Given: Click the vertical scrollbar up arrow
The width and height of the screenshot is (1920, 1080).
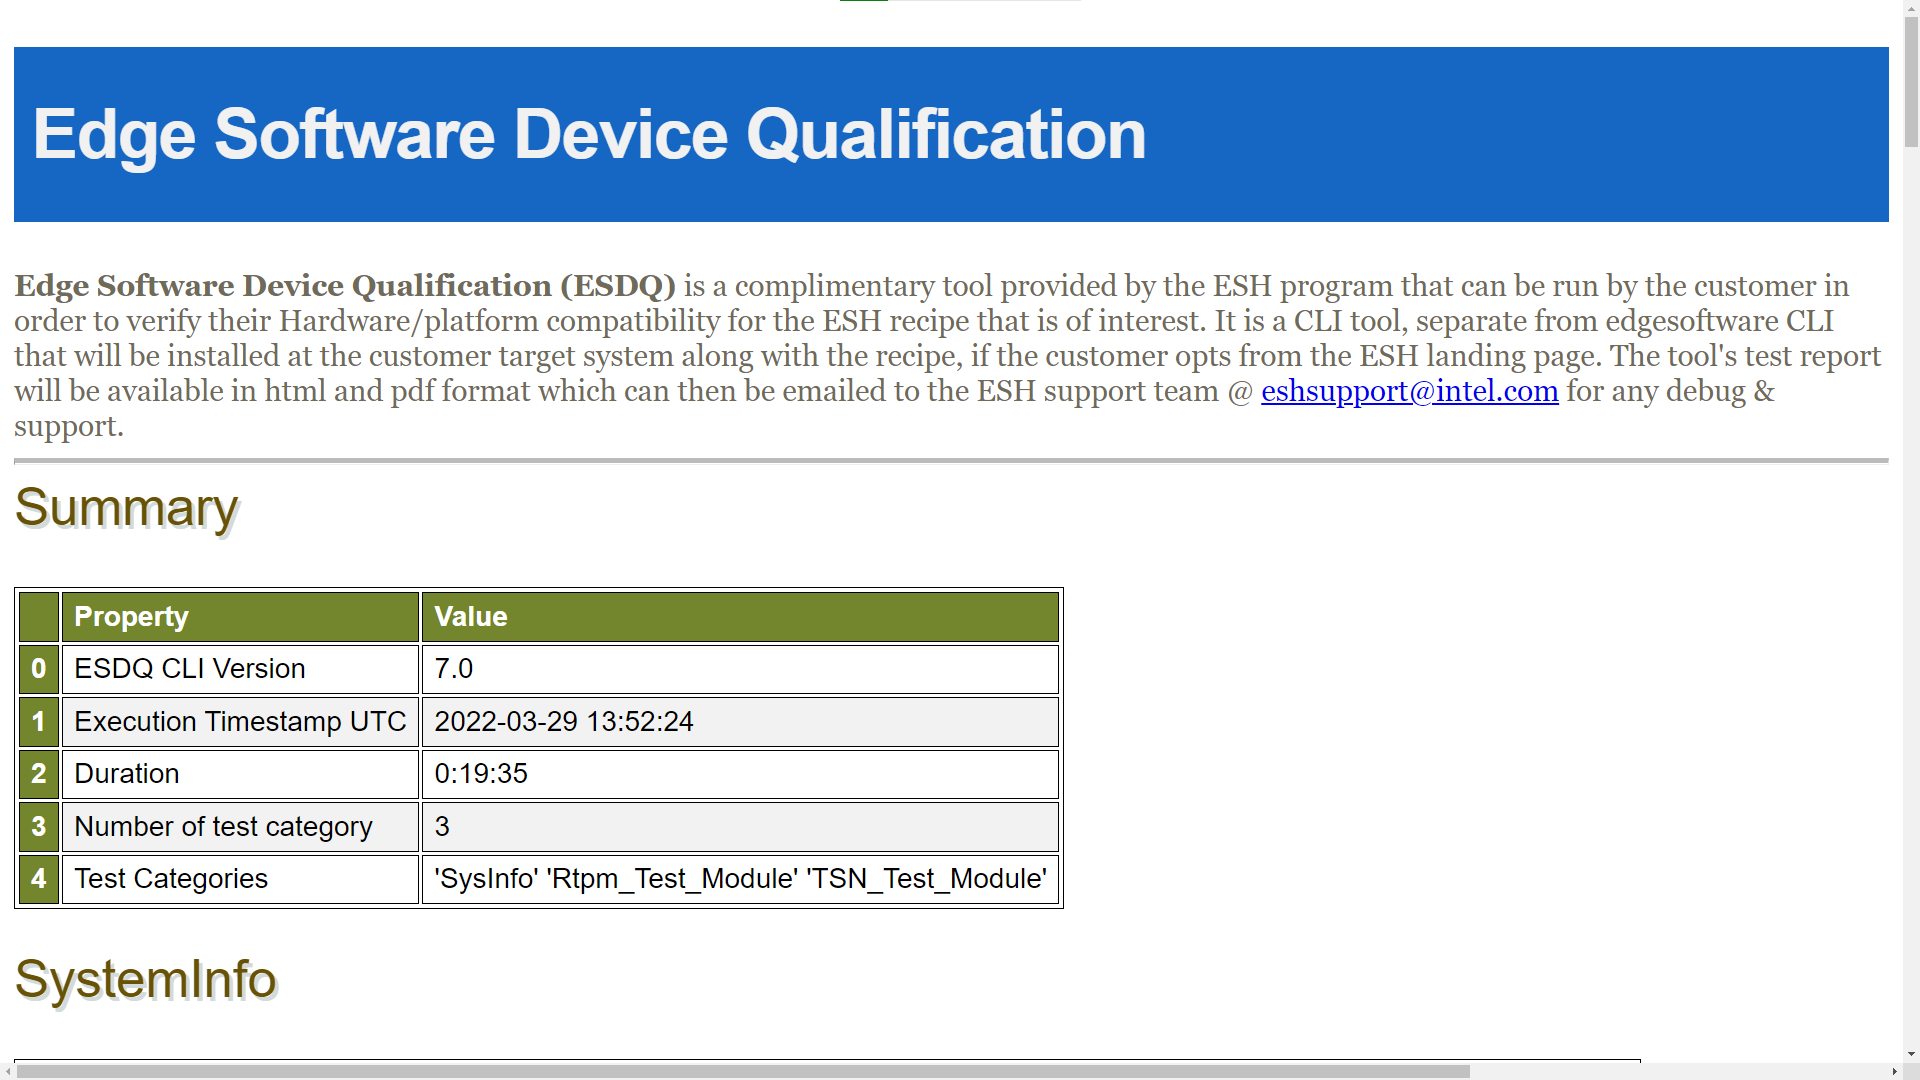Looking at the screenshot, I should [x=1911, y=7].
